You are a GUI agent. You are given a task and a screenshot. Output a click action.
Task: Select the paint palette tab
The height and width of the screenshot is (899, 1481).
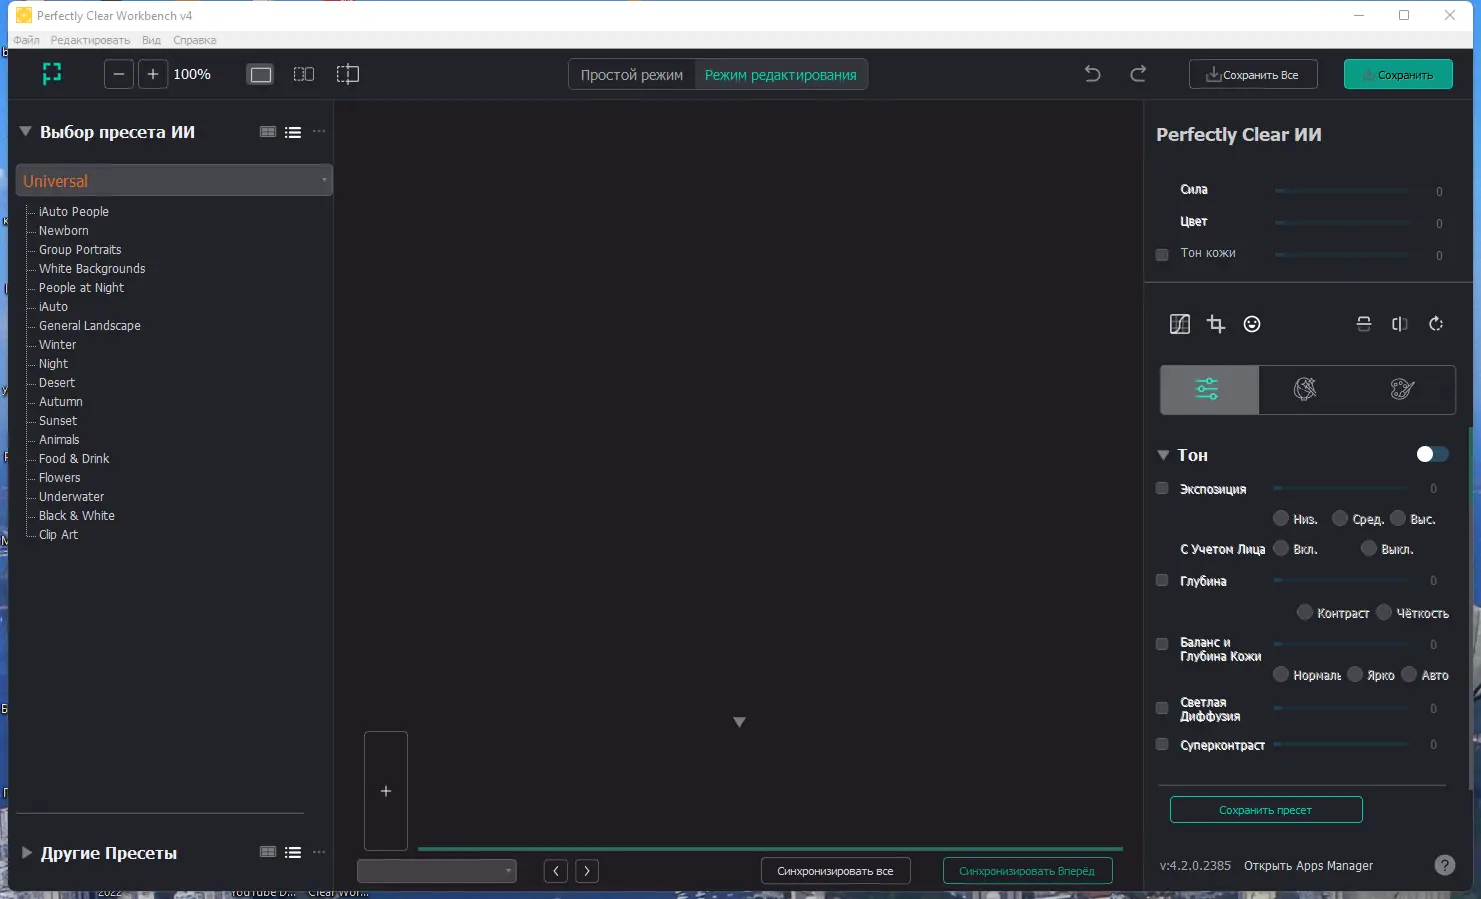click(x=1403, y=389)
